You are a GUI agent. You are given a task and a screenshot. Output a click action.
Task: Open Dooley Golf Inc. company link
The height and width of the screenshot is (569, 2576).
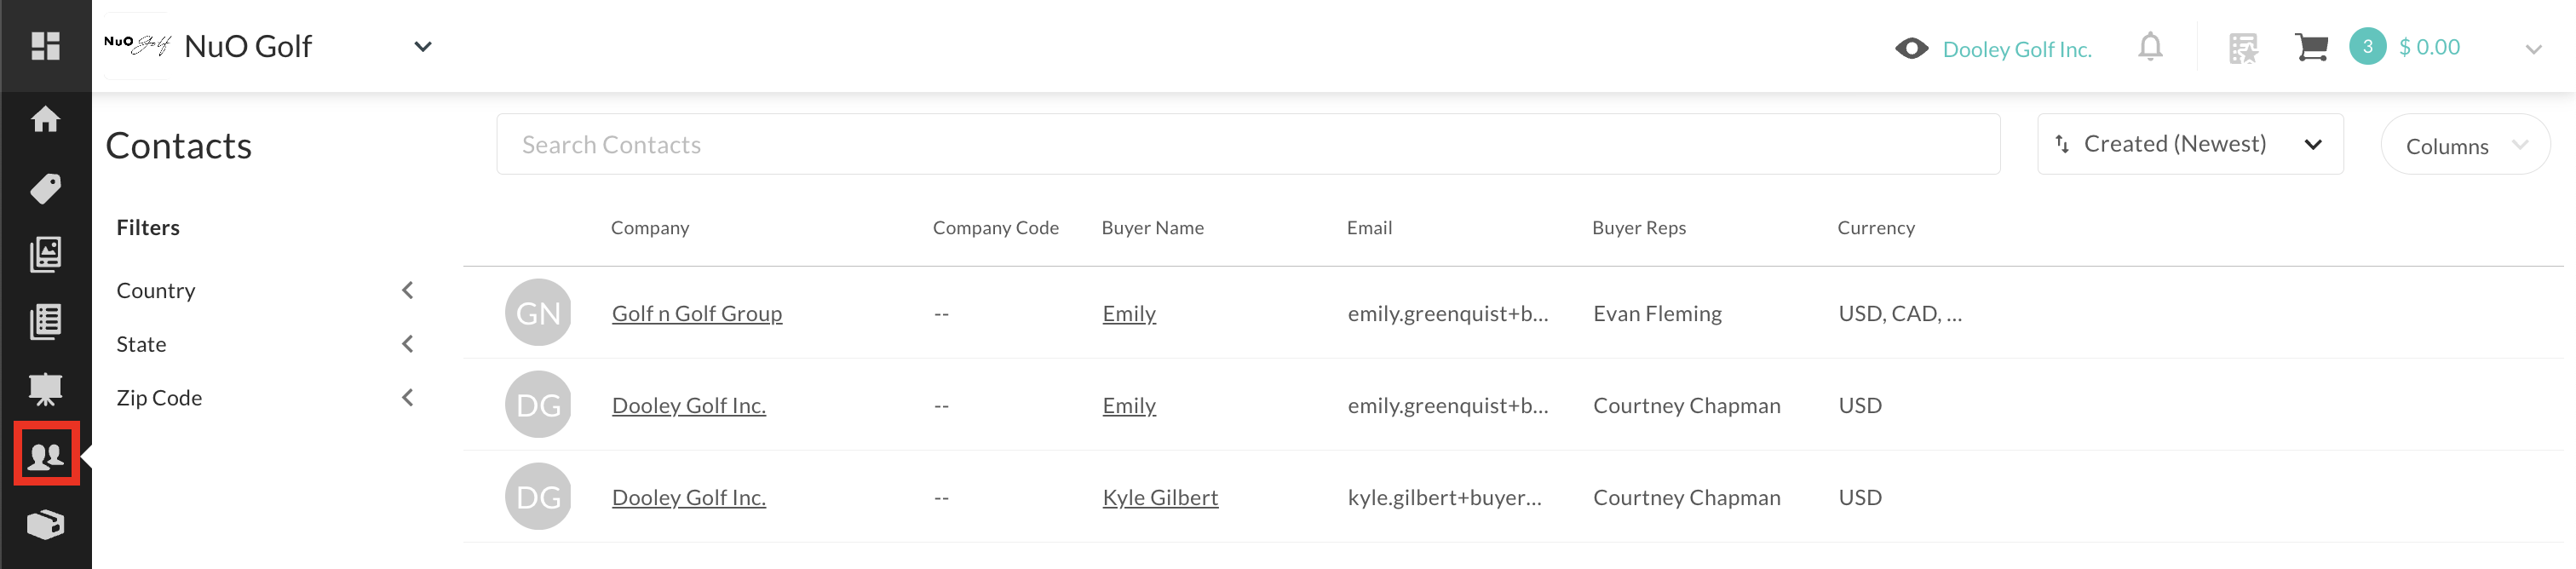(x=688, y=405)
